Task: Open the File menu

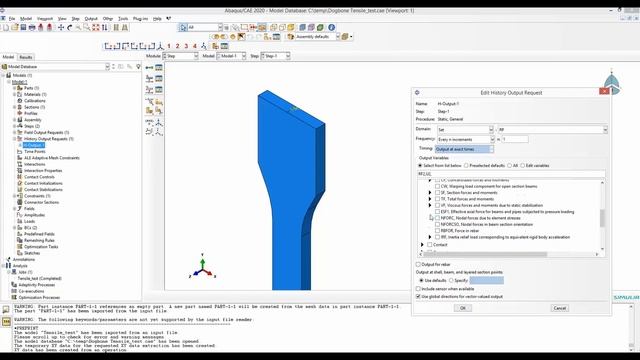Action: tap(12, 18)
